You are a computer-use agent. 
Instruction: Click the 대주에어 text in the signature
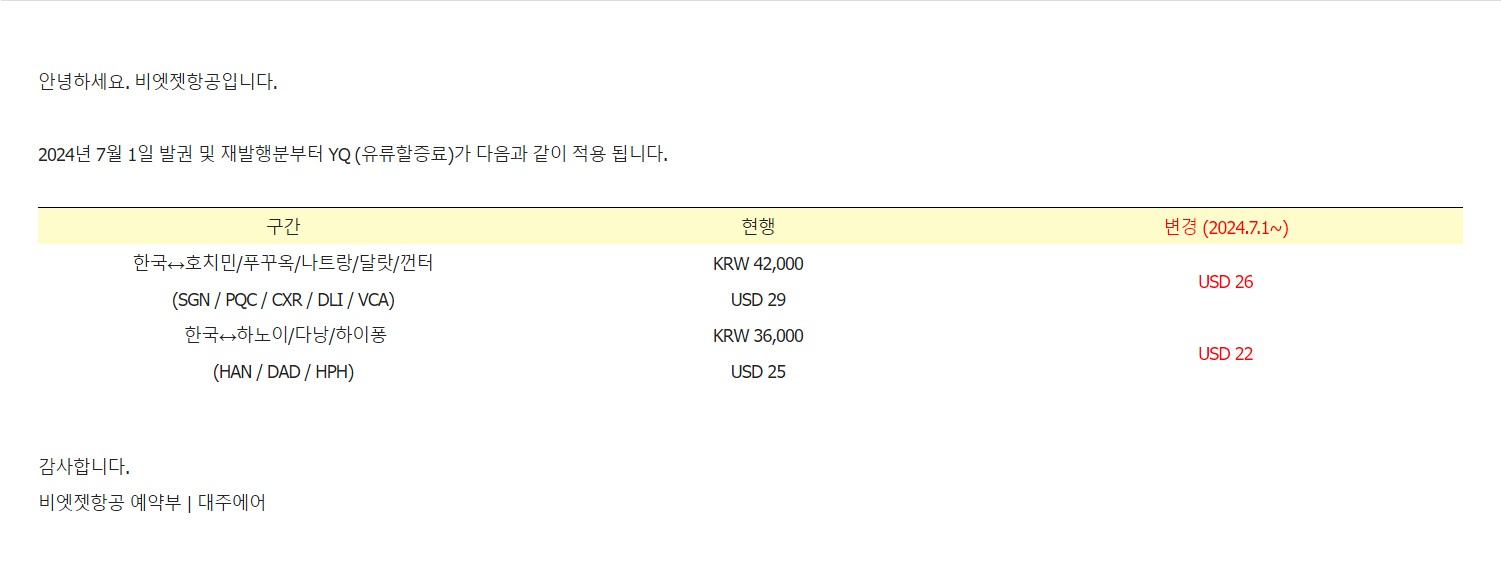tap(232, 503)
